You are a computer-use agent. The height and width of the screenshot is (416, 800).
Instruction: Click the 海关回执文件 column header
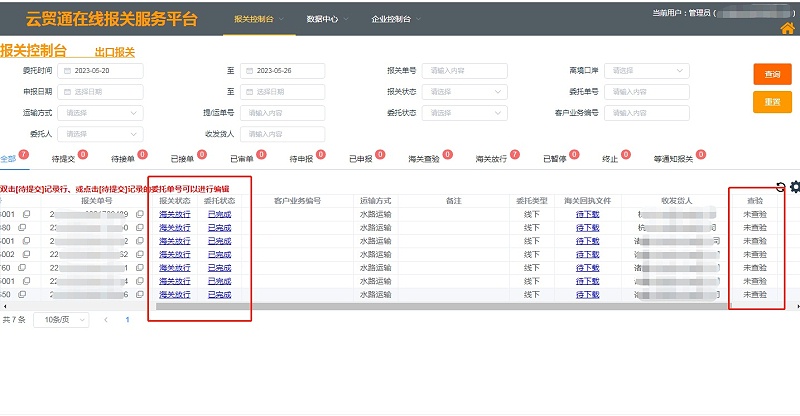[588, 201]
